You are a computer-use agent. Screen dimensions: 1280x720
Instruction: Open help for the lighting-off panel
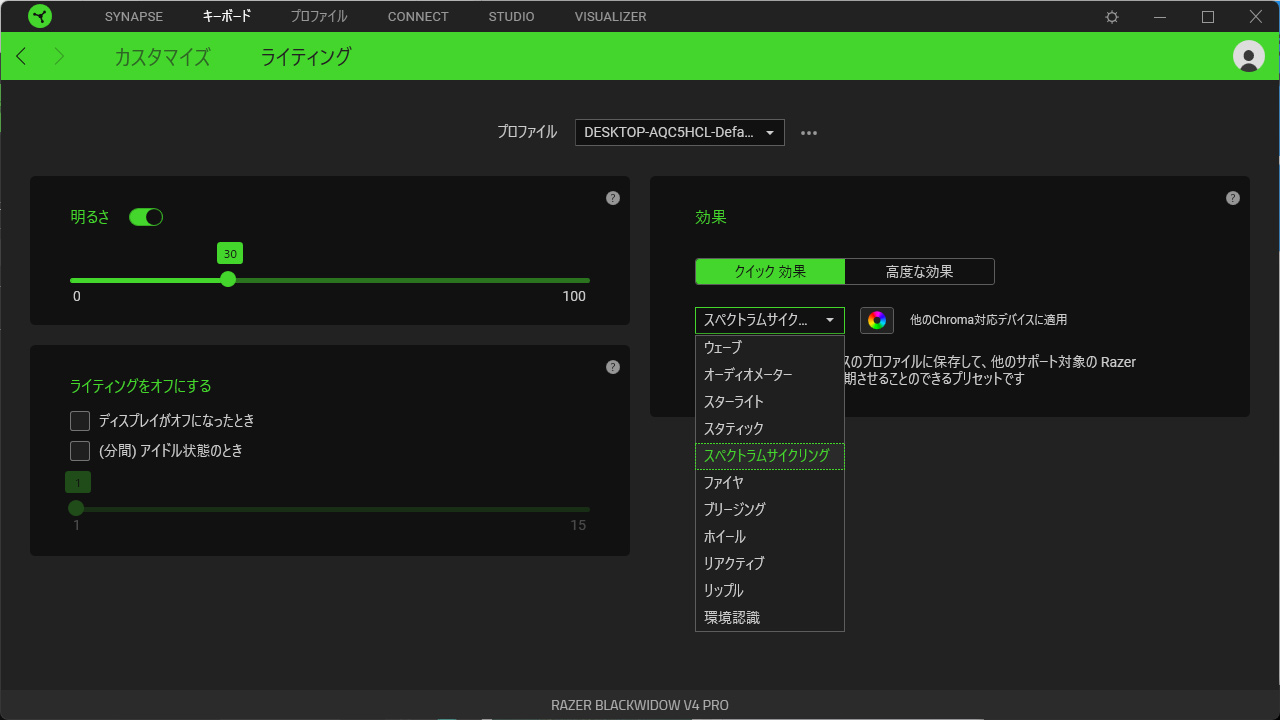pyautogui.click(x=613, y=367)
